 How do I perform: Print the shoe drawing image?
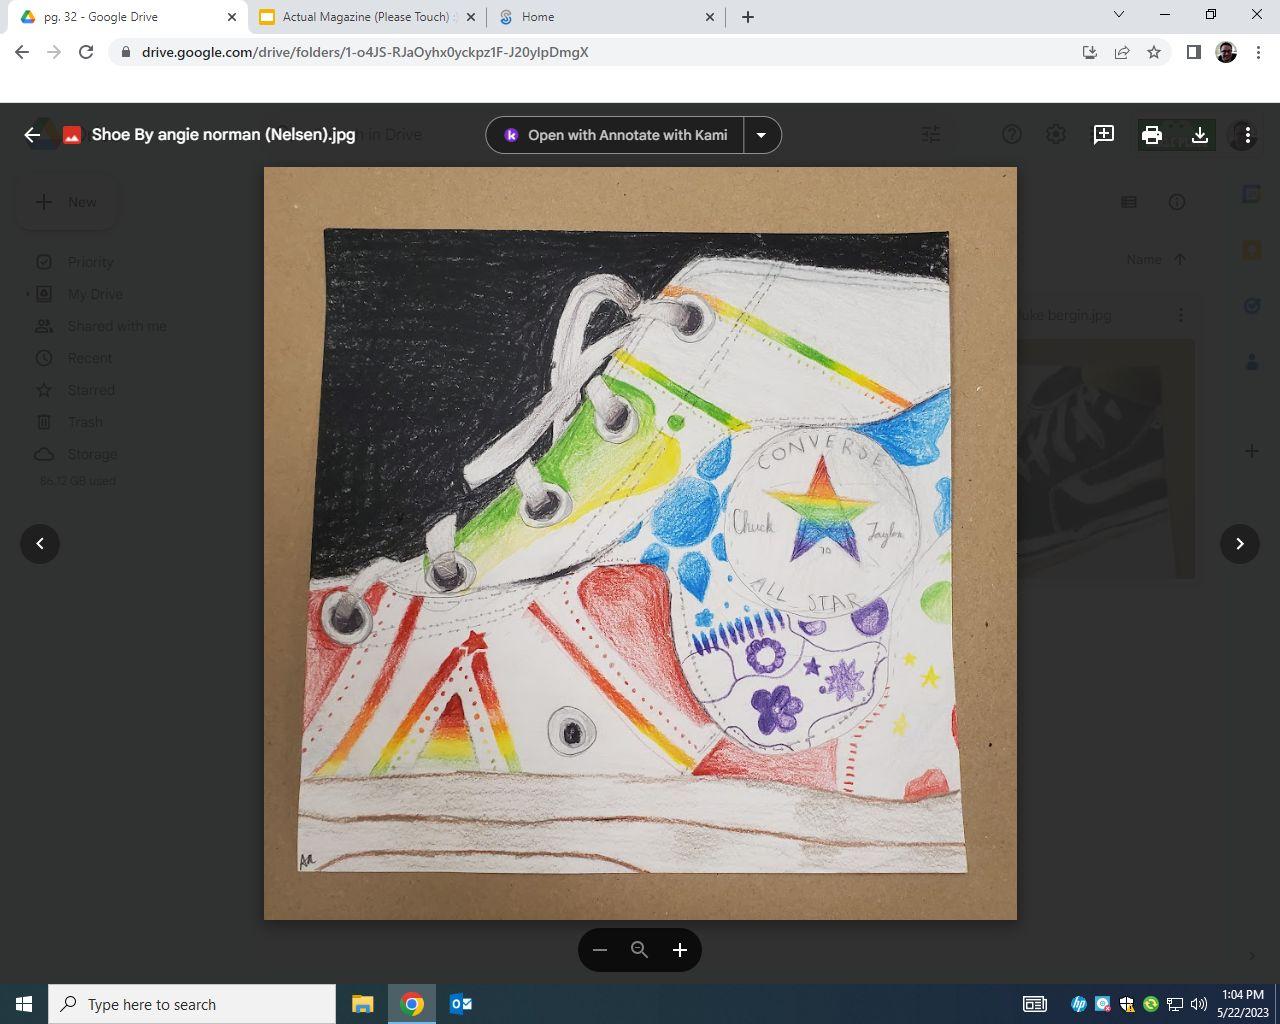(1152, 135)
